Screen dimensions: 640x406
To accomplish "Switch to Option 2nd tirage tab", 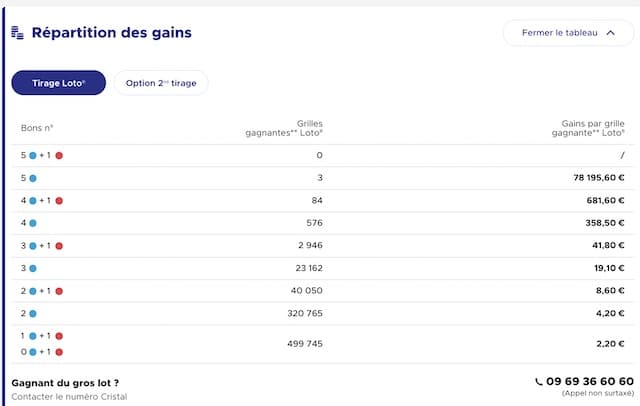I will tap(161, 83).
